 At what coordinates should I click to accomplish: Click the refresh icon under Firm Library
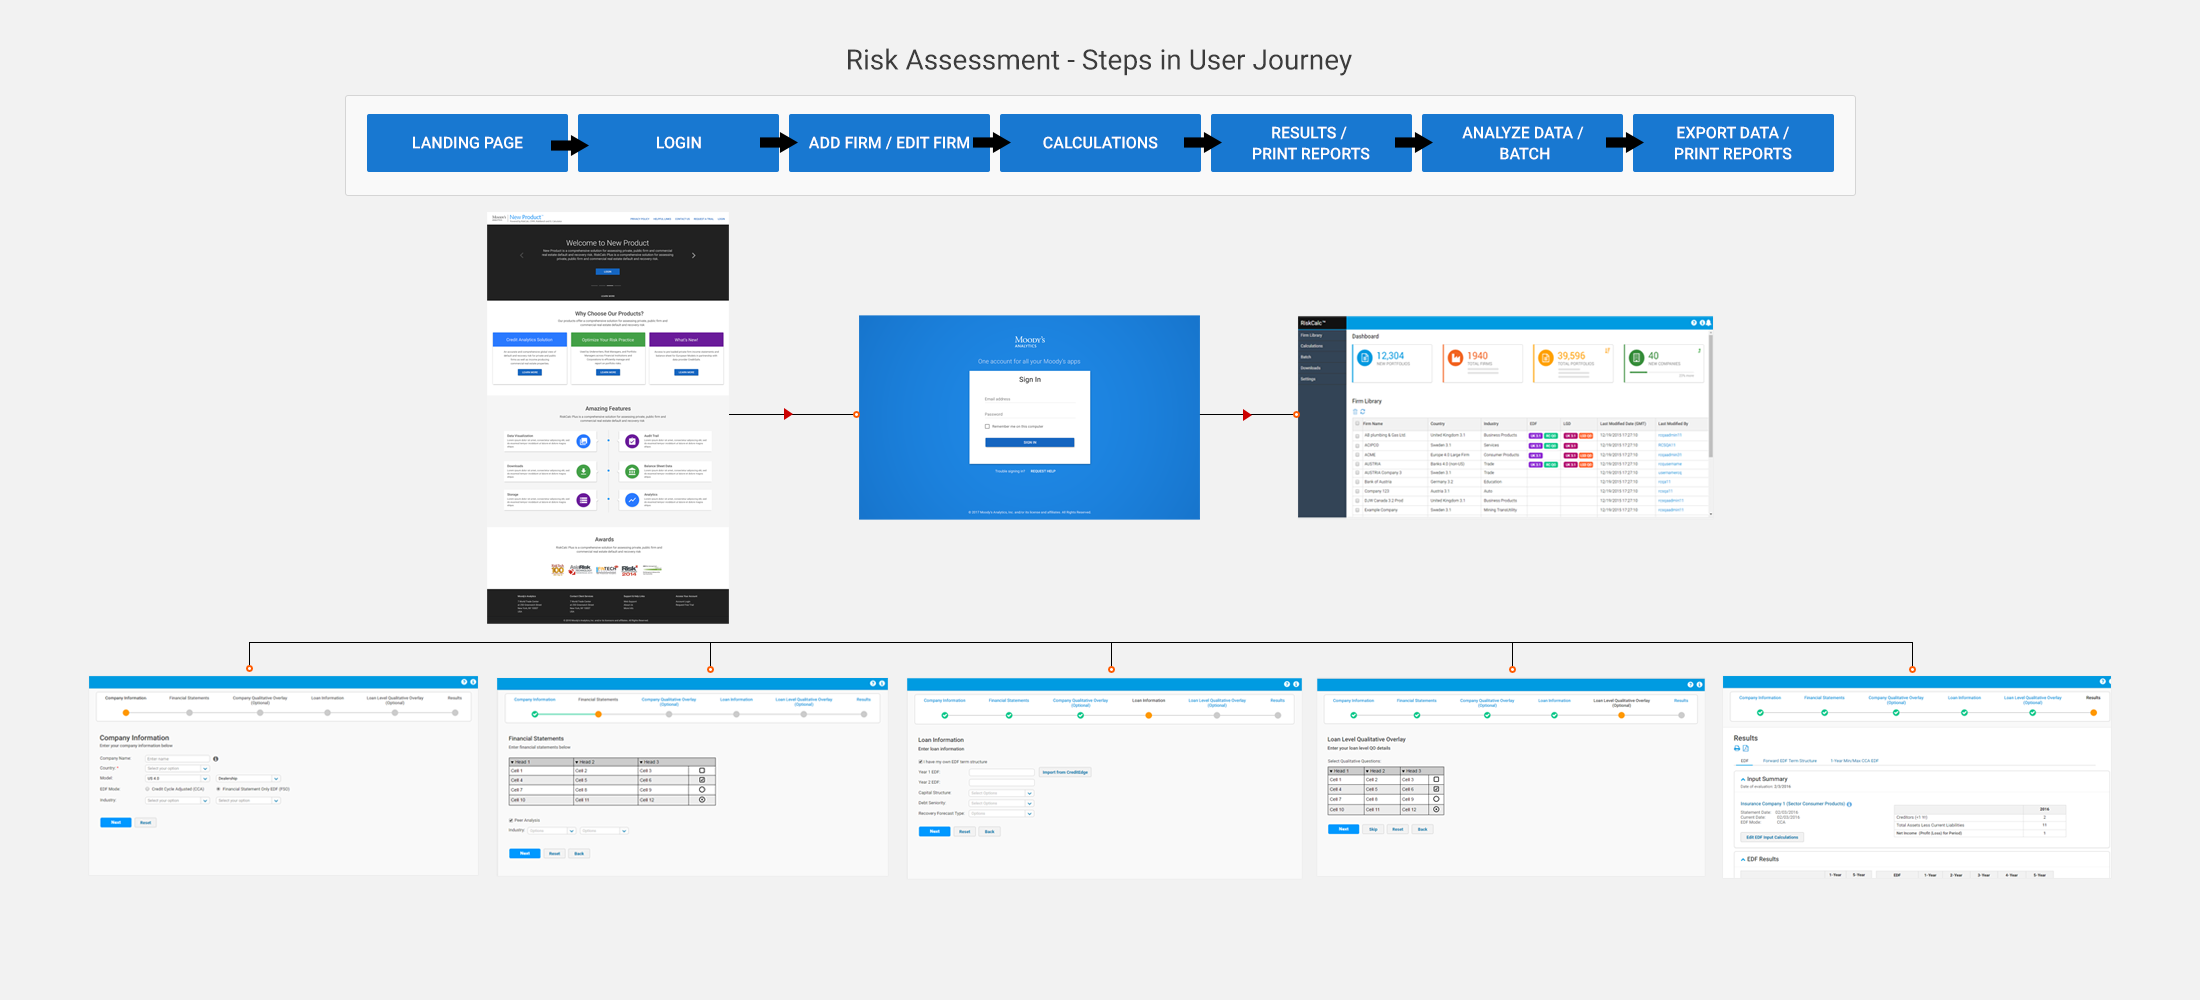(1362, 411)
